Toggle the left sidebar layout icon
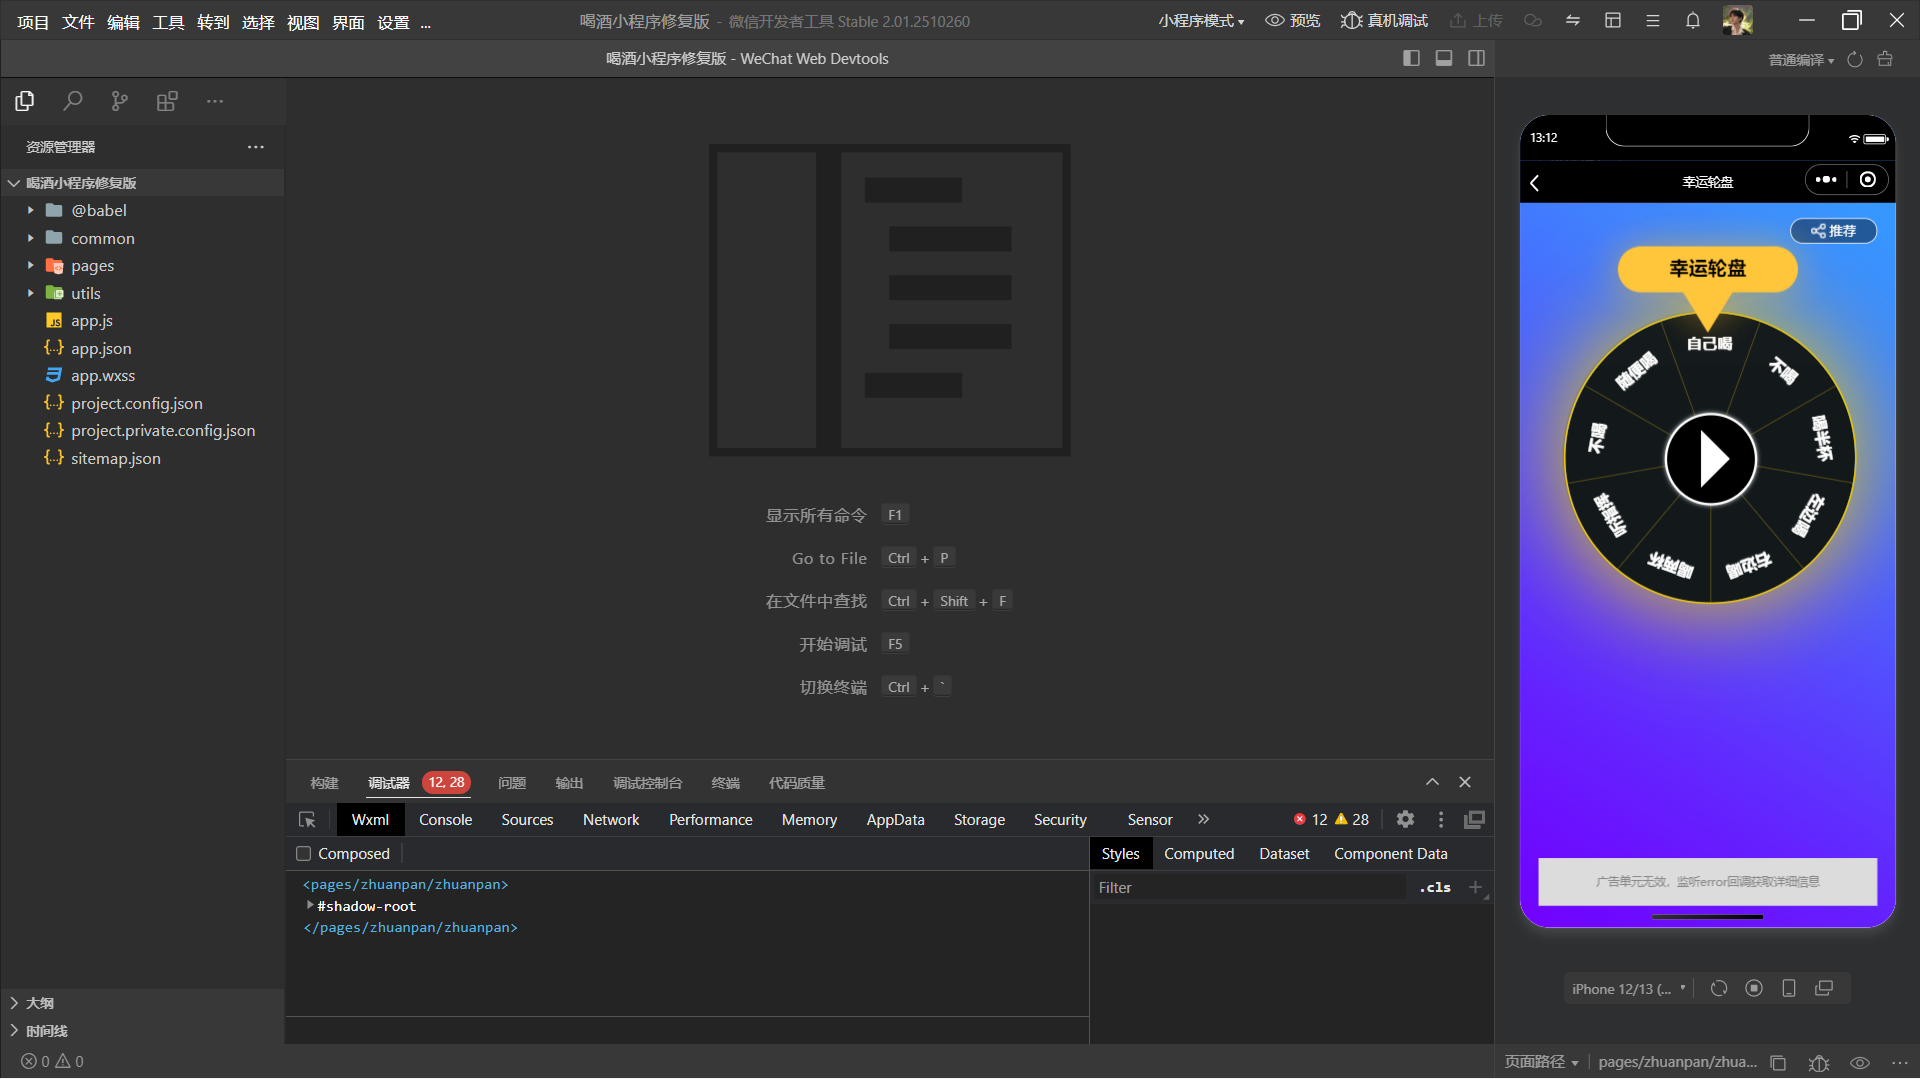Image resolution: width=1920 pixels, height=1079 pixels. click(1411, 59)
